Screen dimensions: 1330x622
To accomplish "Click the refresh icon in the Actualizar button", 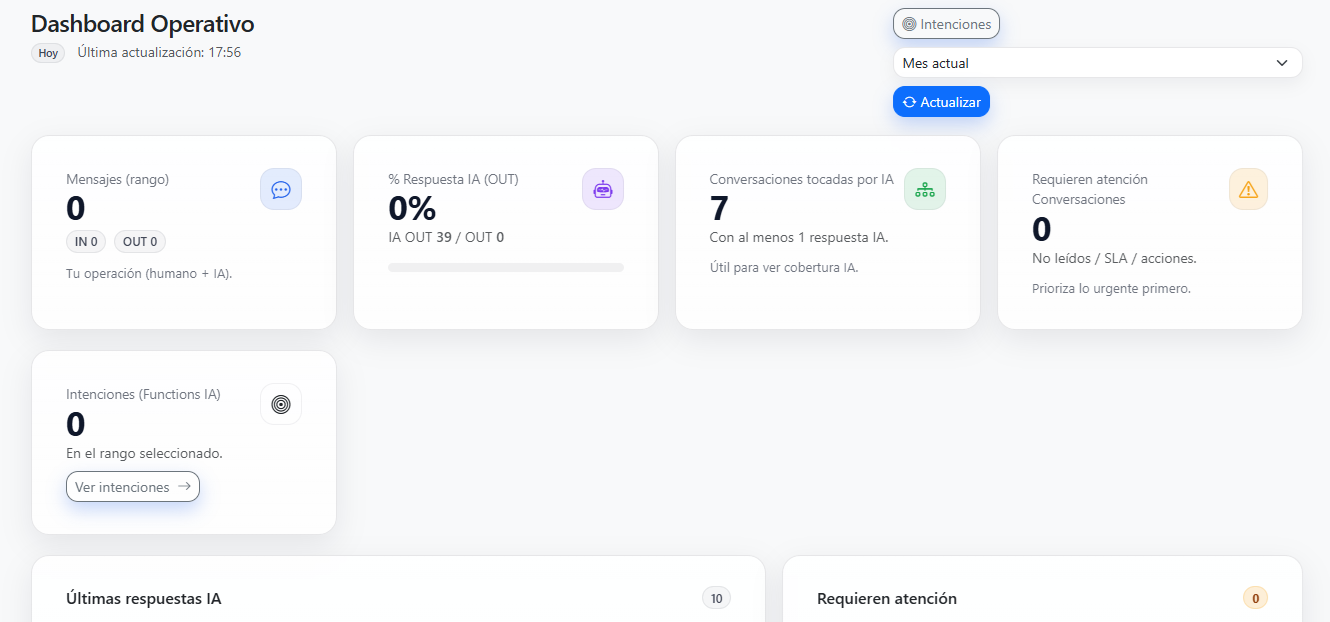I will pos(909,102).
